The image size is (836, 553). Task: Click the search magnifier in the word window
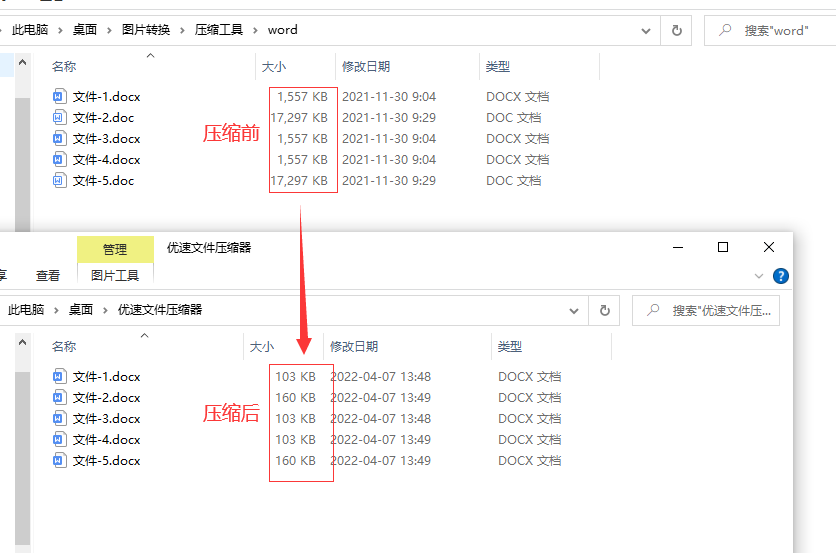[725, 30]
